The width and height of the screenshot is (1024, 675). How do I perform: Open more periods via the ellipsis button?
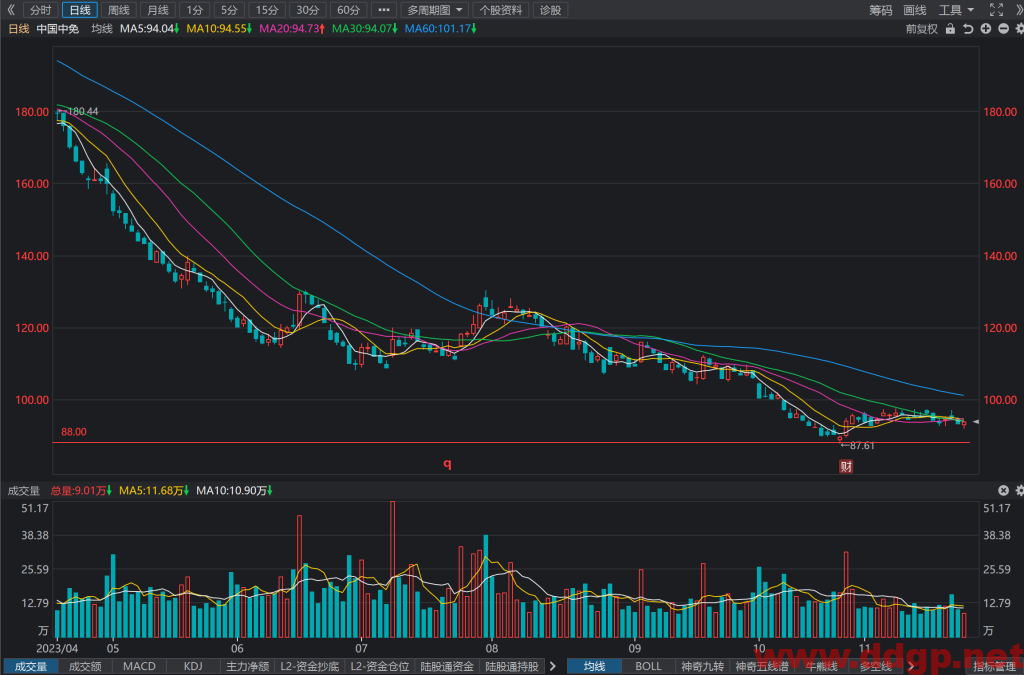coord(383,10)
